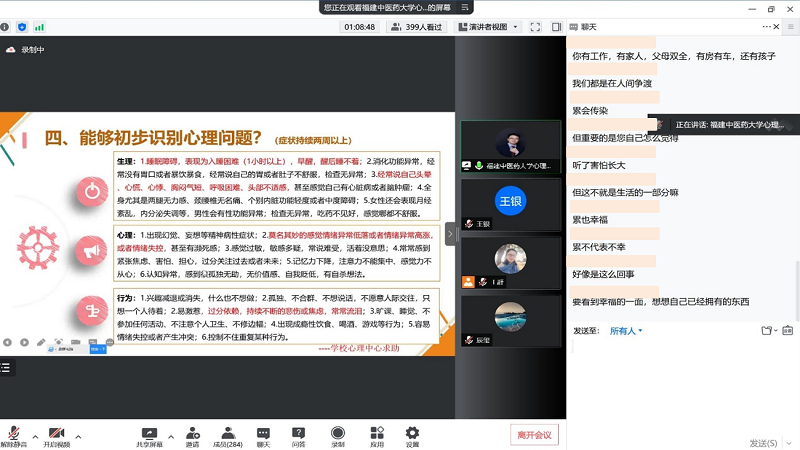The height and width of the screenshot is (450, 800).
Task: Select the 王银 participant tile
Action: [x=510, y=205]
